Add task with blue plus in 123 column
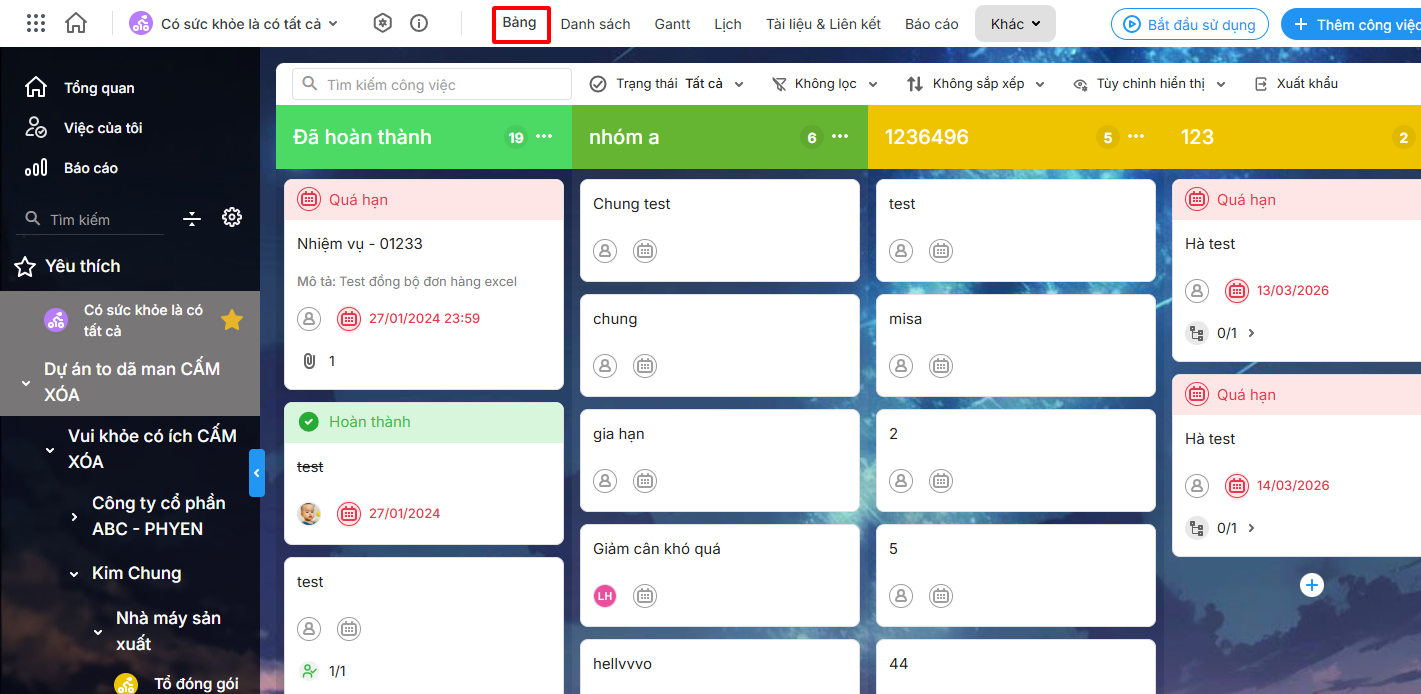 click(x=1312, y=585)
